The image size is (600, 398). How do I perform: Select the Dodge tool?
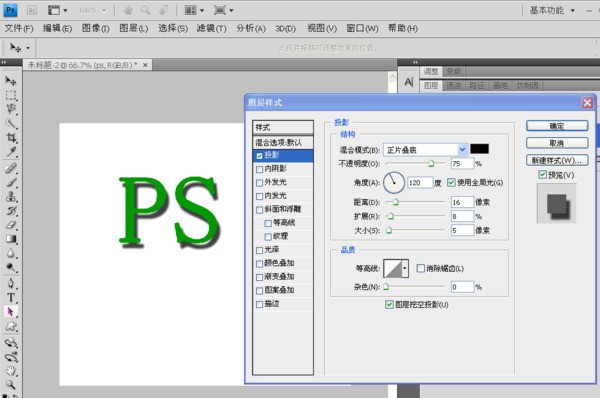tap(10, 268)
